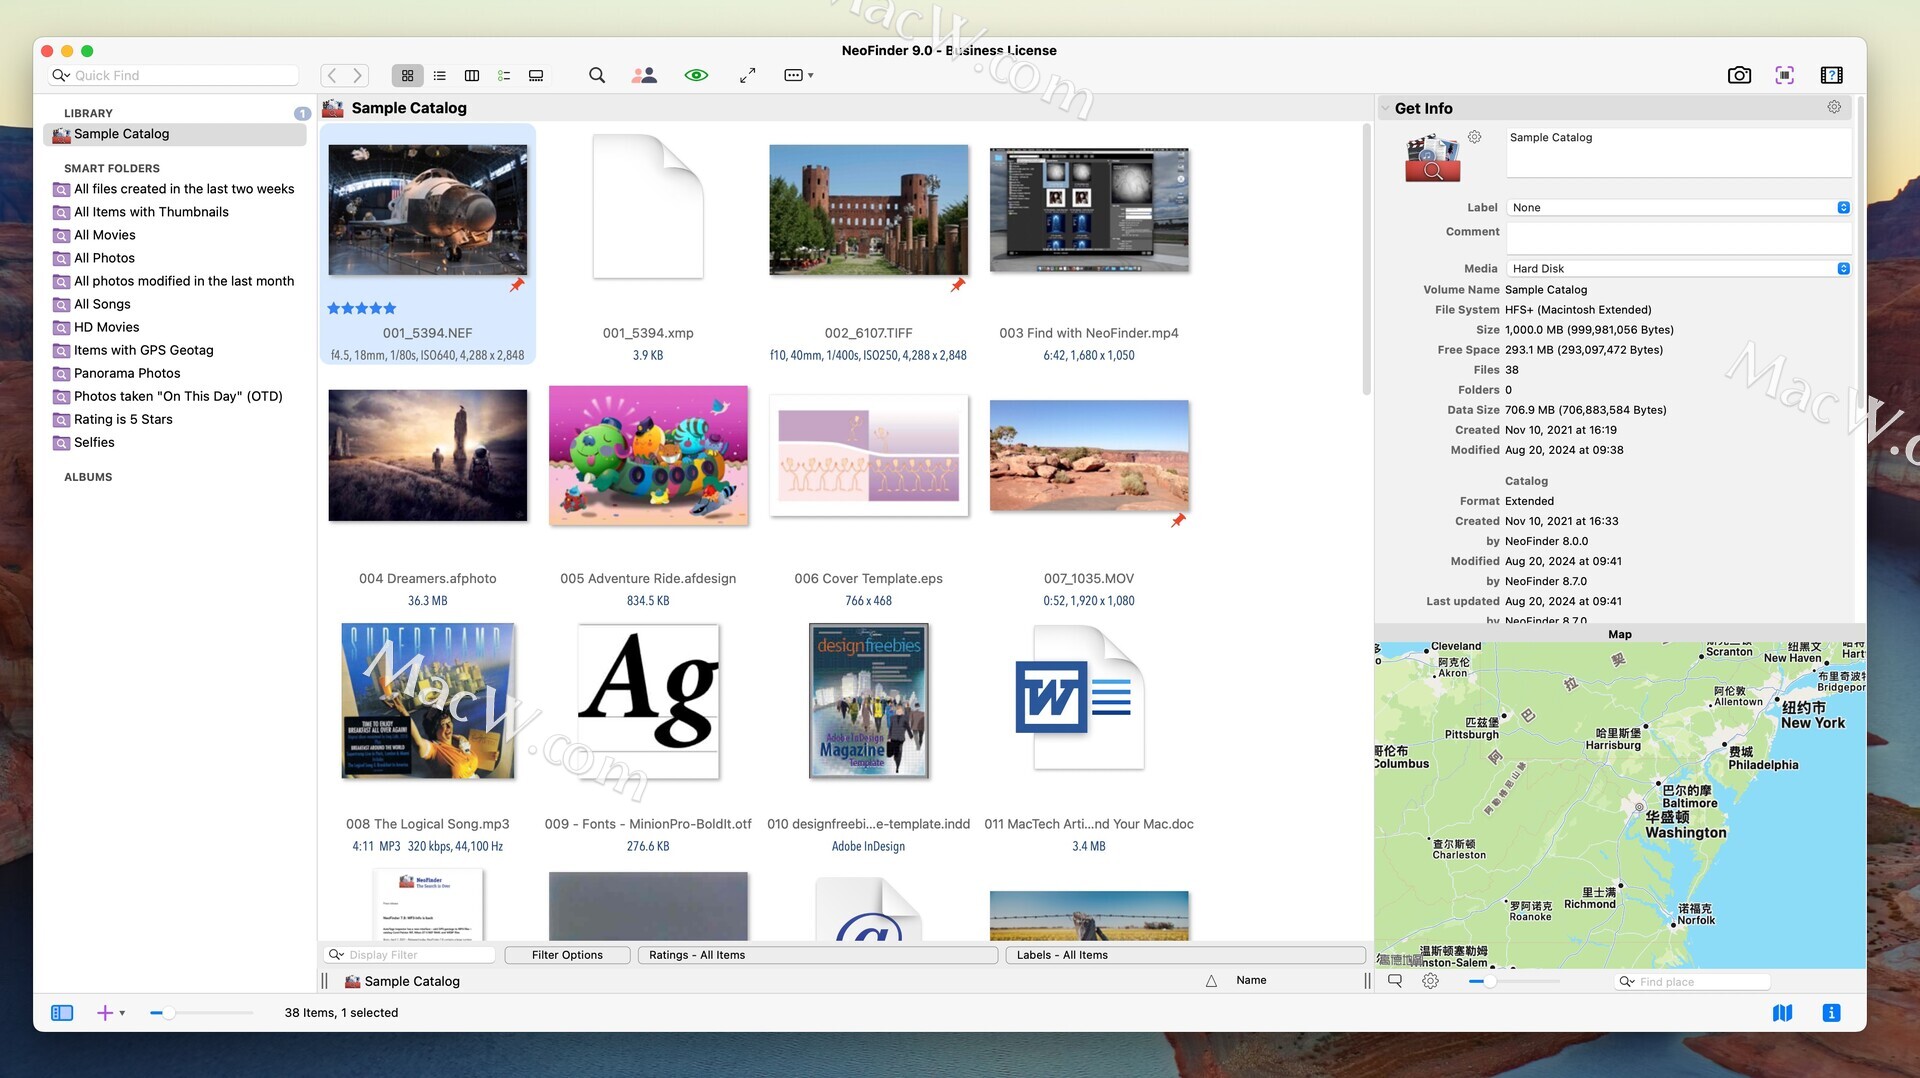Select the 004 Dreamers.afphoto thumbnail
Screen dimensions: 1920x1078
(427, 456)
